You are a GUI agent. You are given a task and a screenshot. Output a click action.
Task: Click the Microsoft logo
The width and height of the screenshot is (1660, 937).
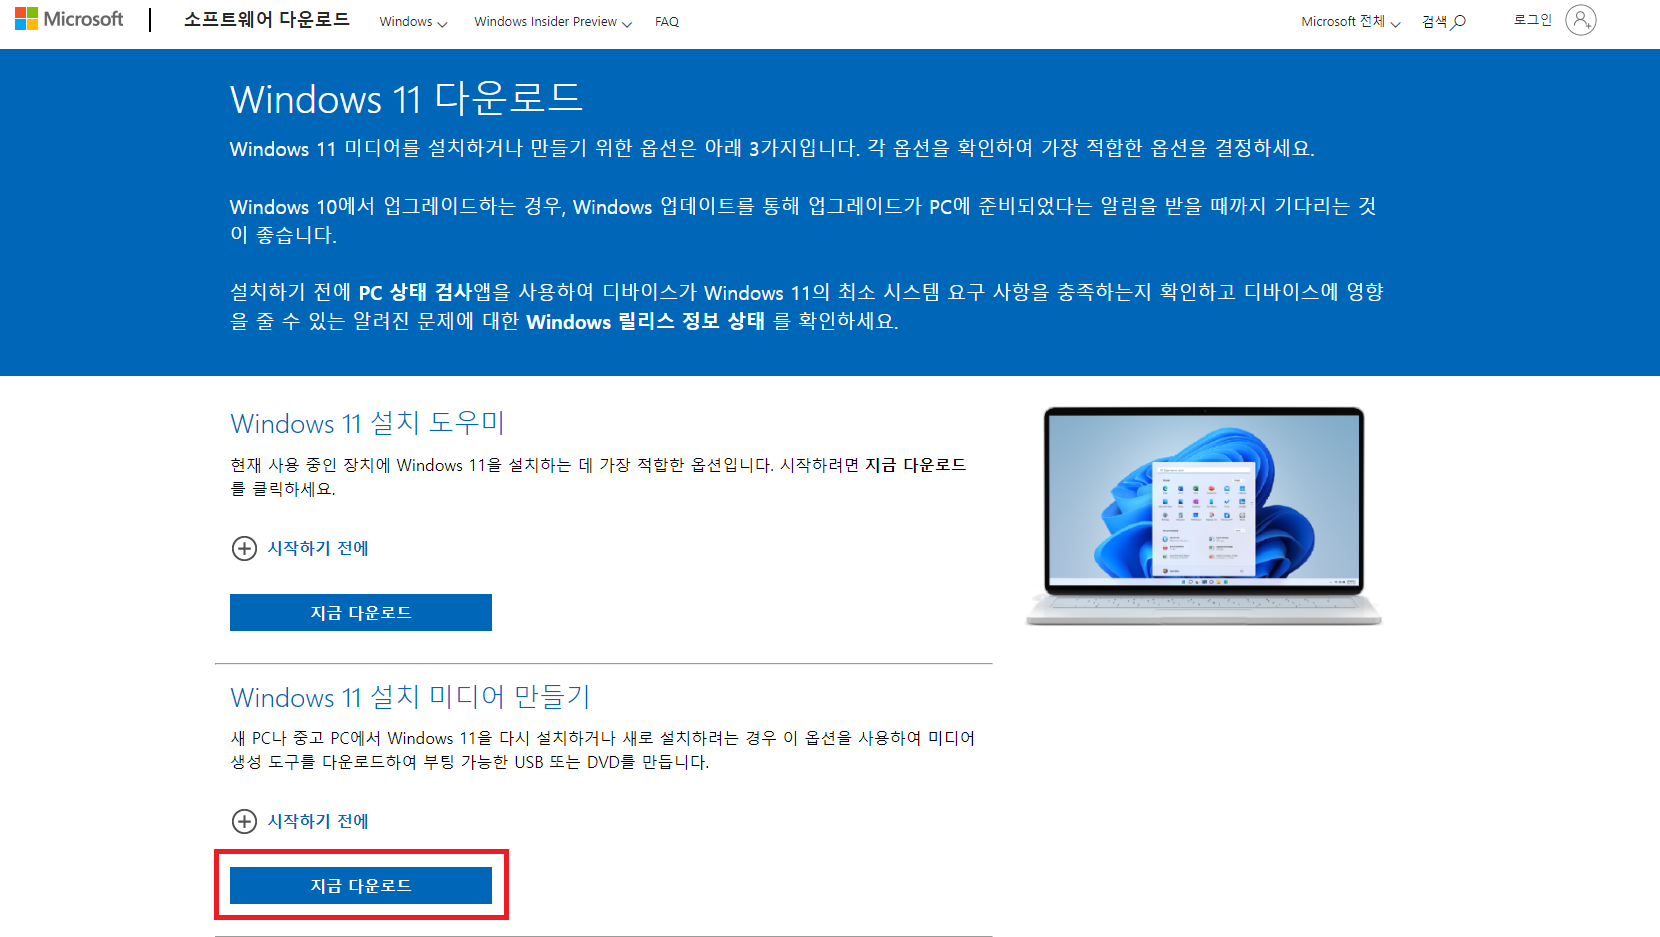coord(69,19)
